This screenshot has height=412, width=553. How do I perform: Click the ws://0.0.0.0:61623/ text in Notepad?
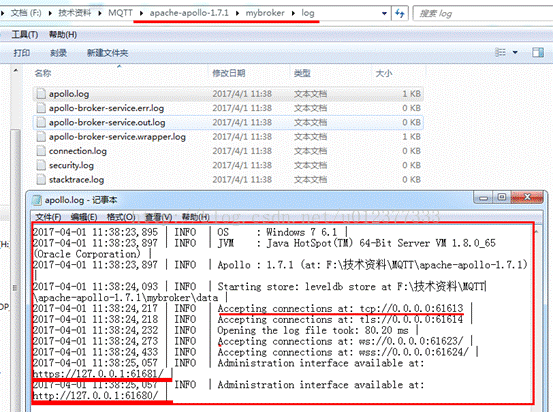click(x=411, y=341)
